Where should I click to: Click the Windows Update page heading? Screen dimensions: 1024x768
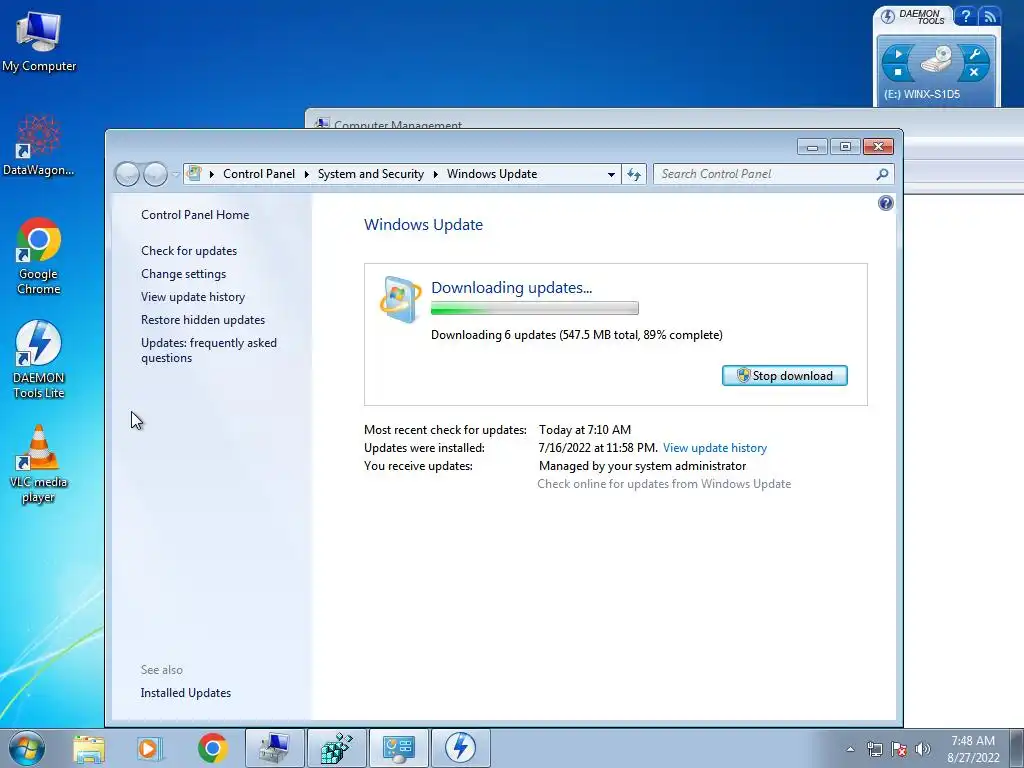[x=423, y=225]
